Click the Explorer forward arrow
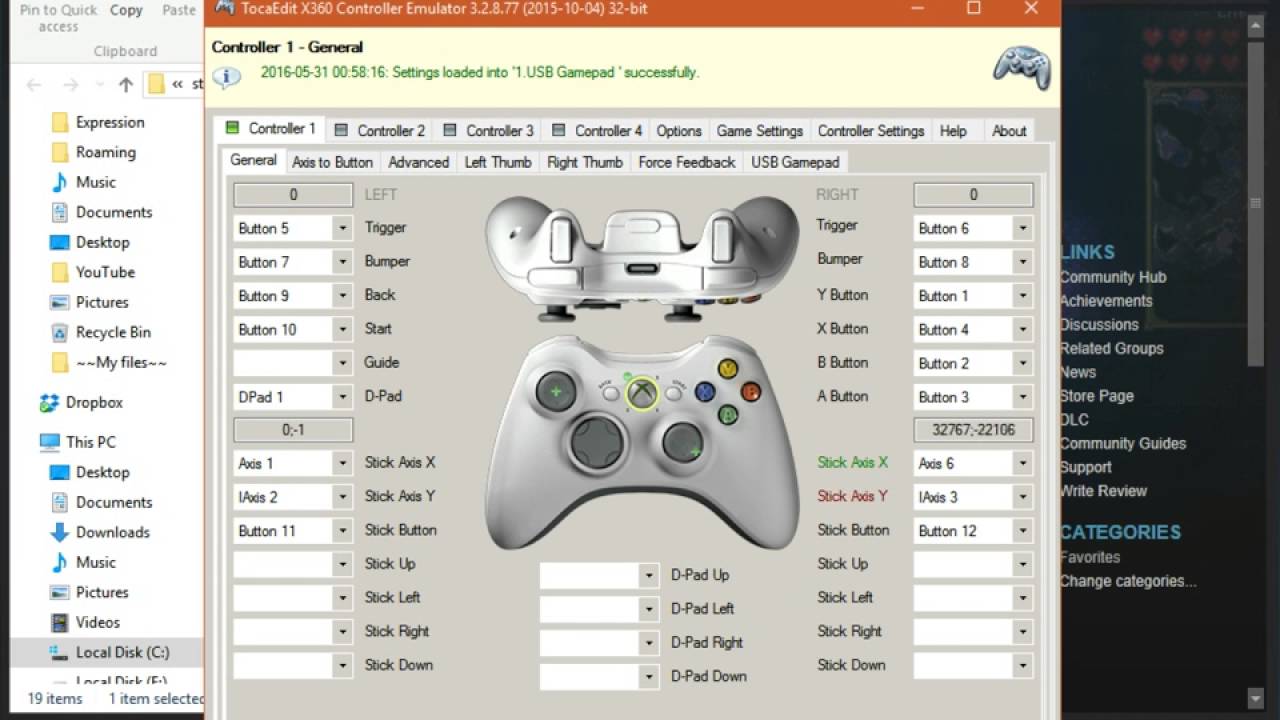The height and width of the screenshot is (720, 1280). click(x=70, y=85)
